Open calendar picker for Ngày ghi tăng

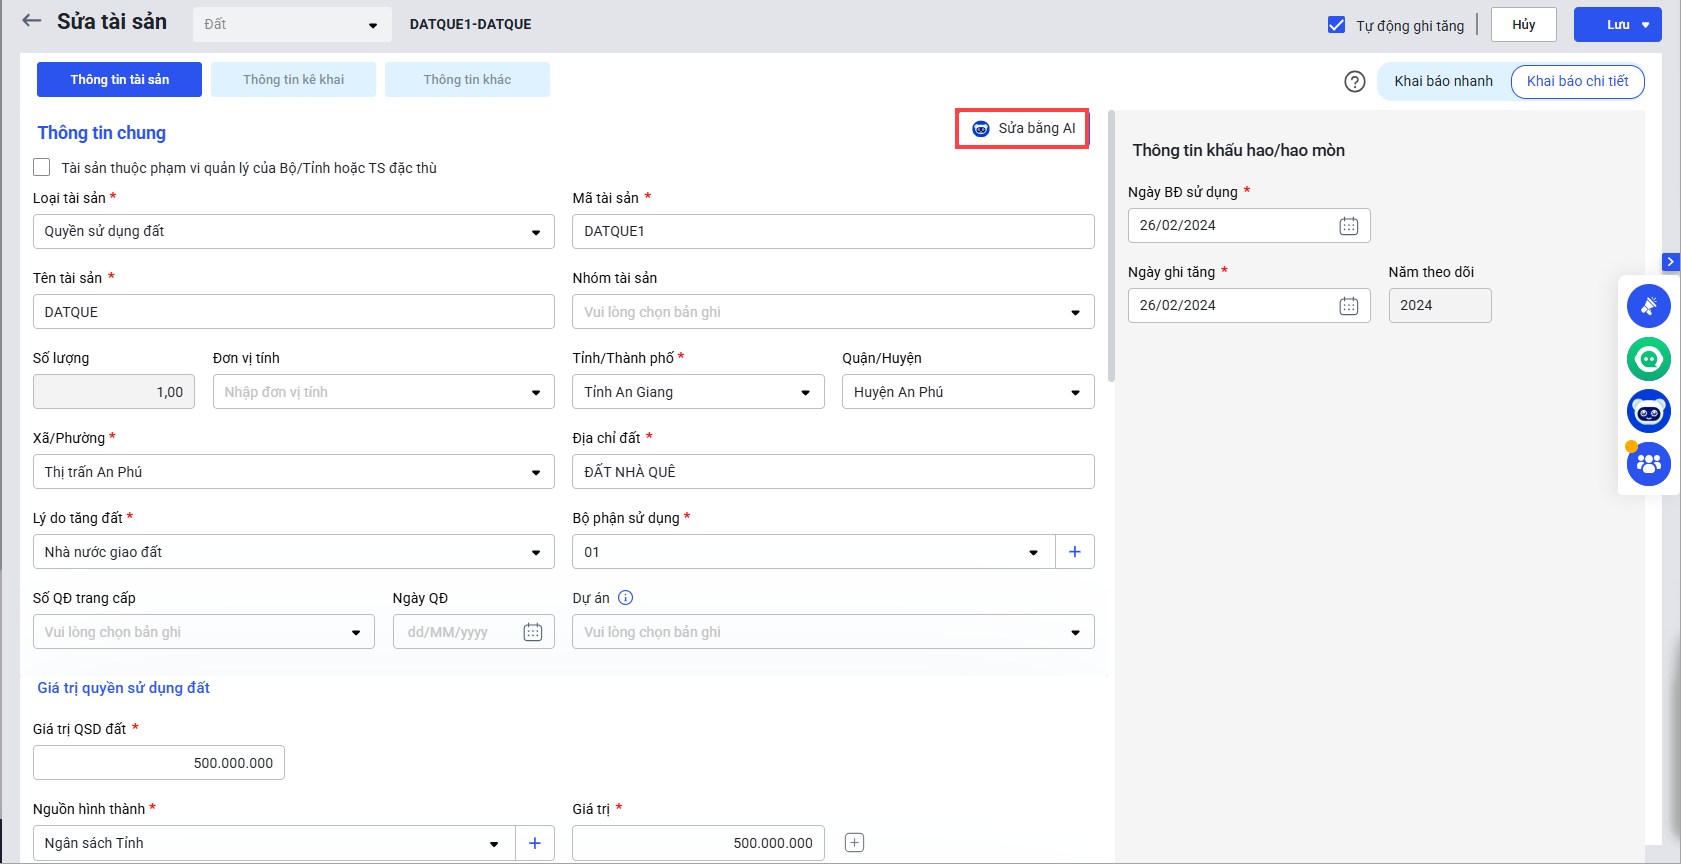(1348, 306)
